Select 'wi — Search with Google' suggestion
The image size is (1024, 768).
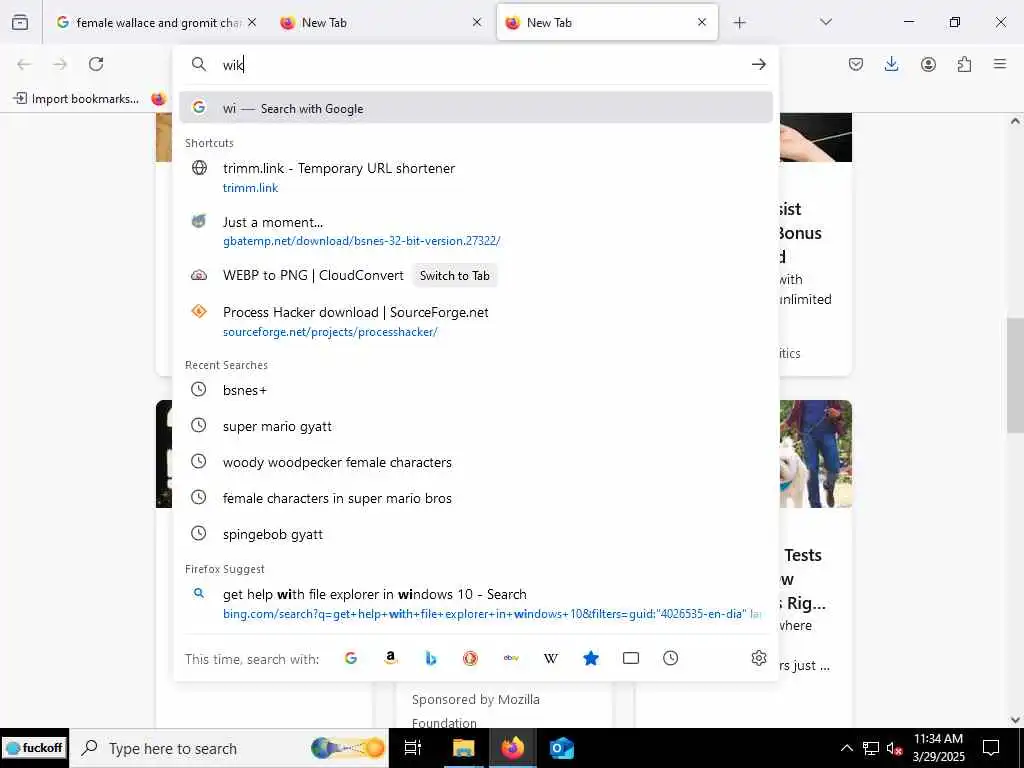point(475,108)
